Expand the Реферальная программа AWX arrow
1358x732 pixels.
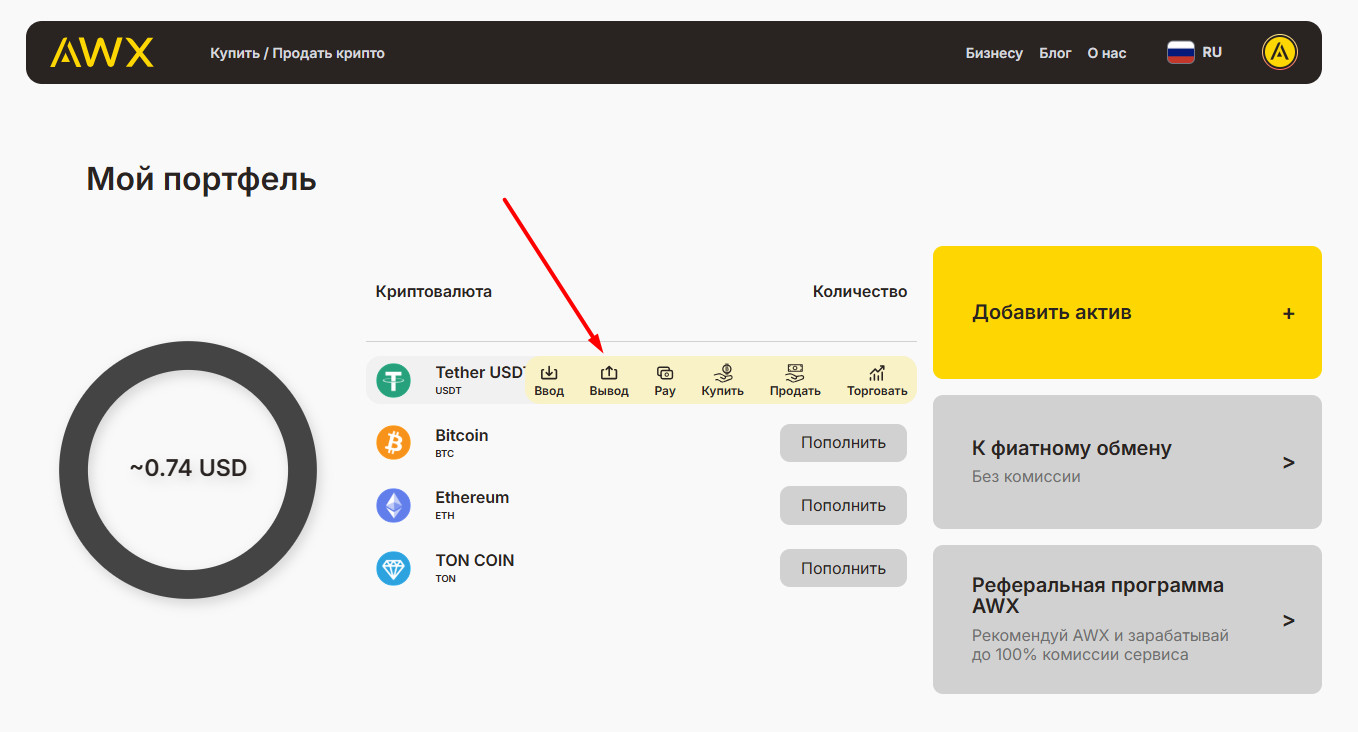coord(1288,620)
